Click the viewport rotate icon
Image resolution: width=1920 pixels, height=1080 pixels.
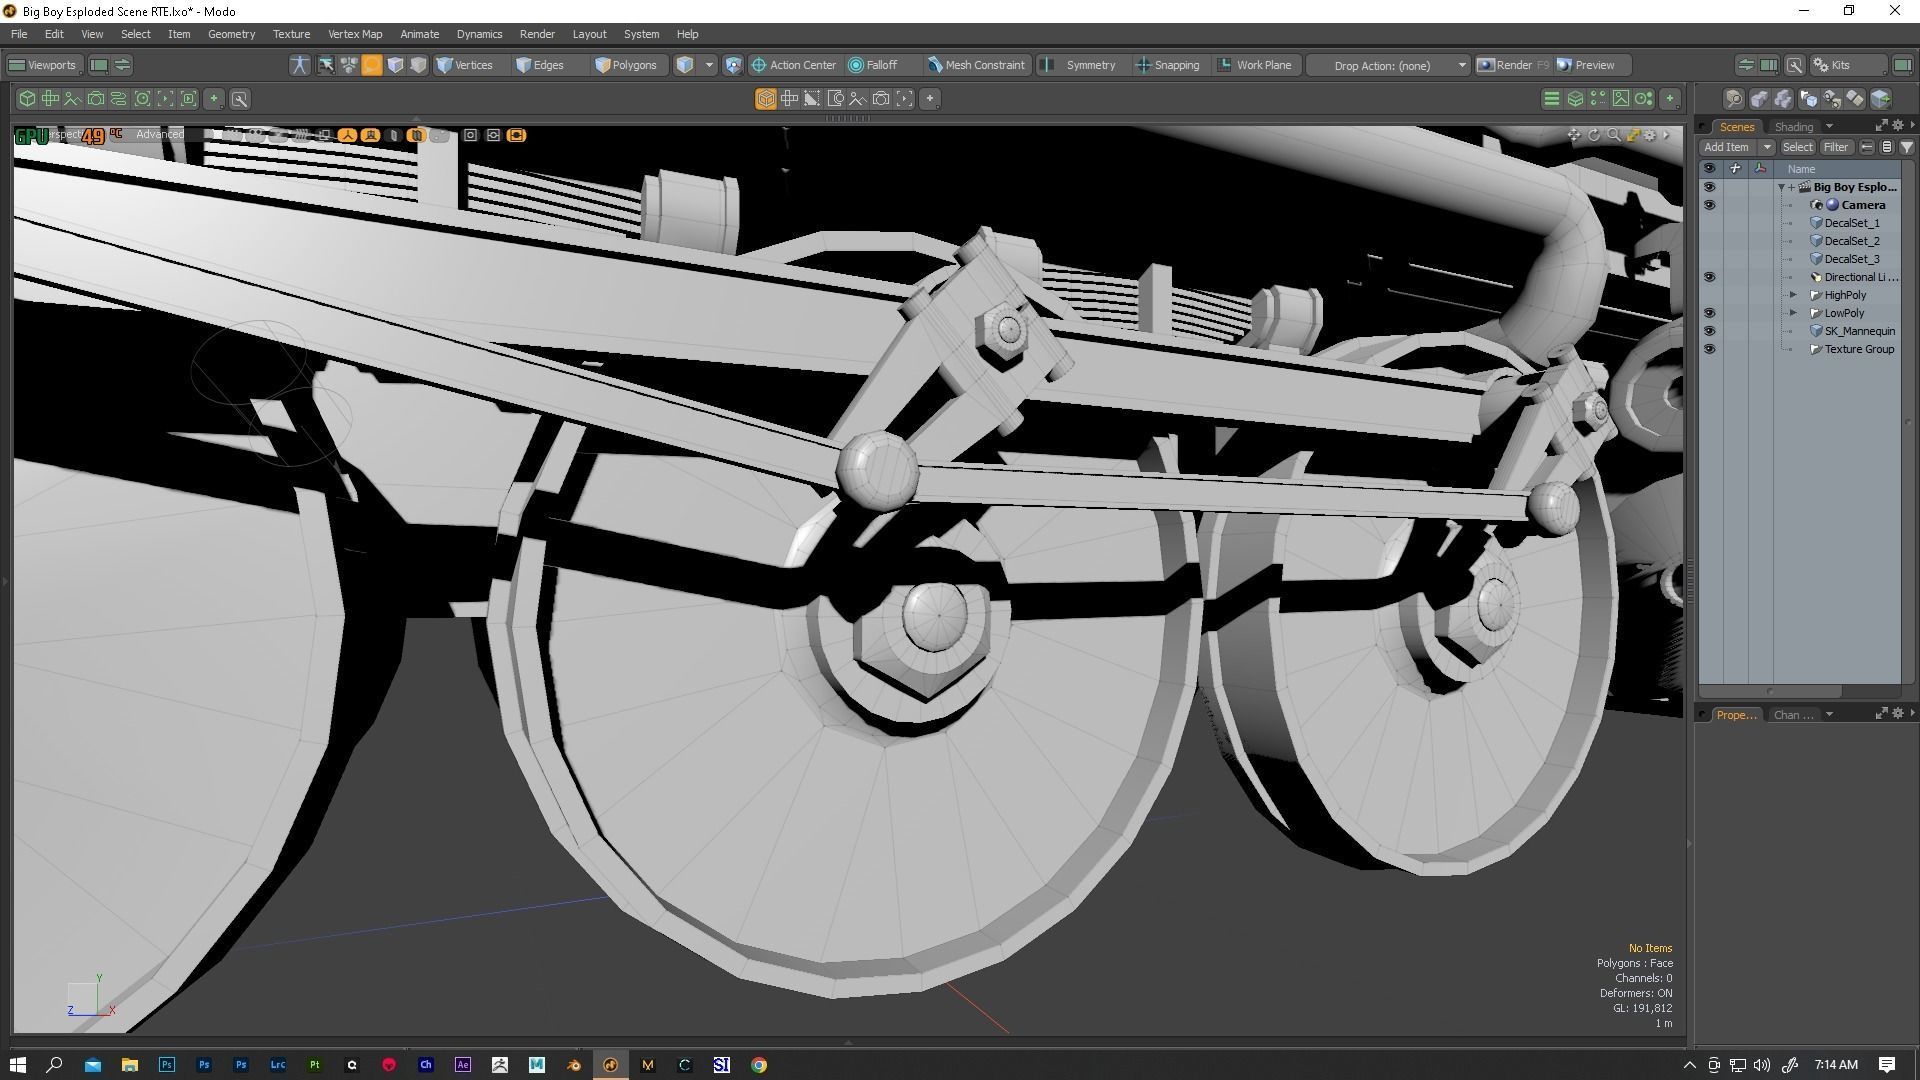(x=1594, y=135)
